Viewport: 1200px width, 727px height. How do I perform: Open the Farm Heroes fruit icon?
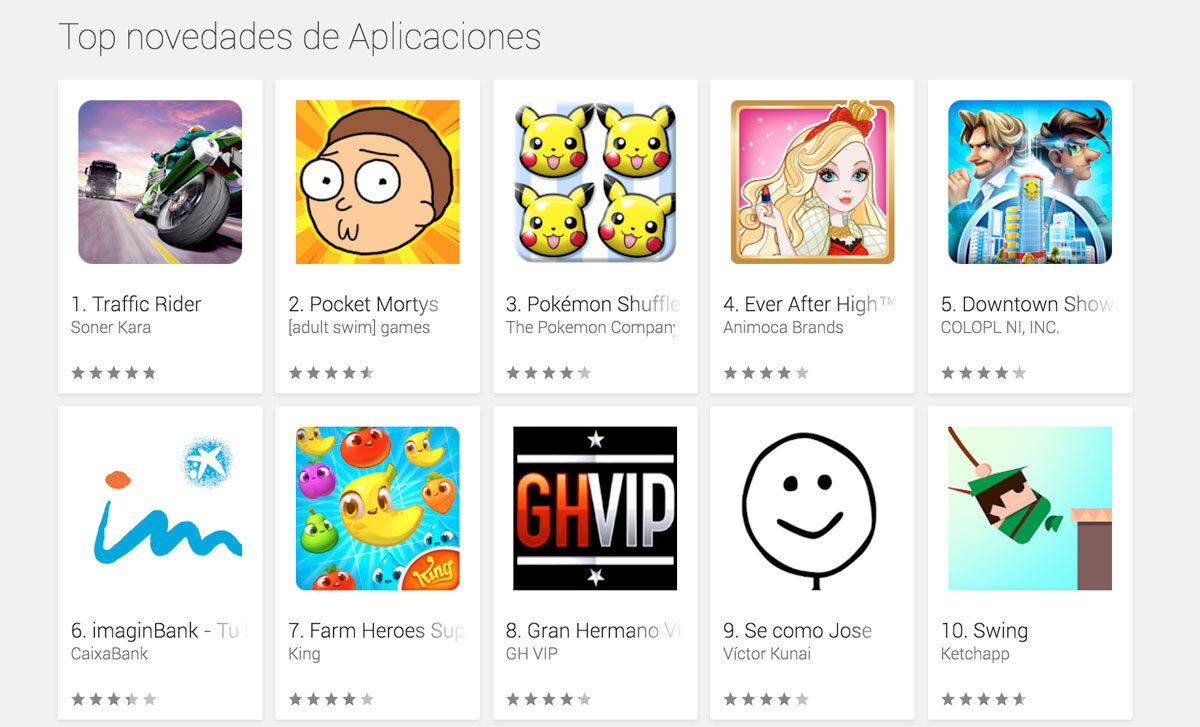tap(377, 508)
